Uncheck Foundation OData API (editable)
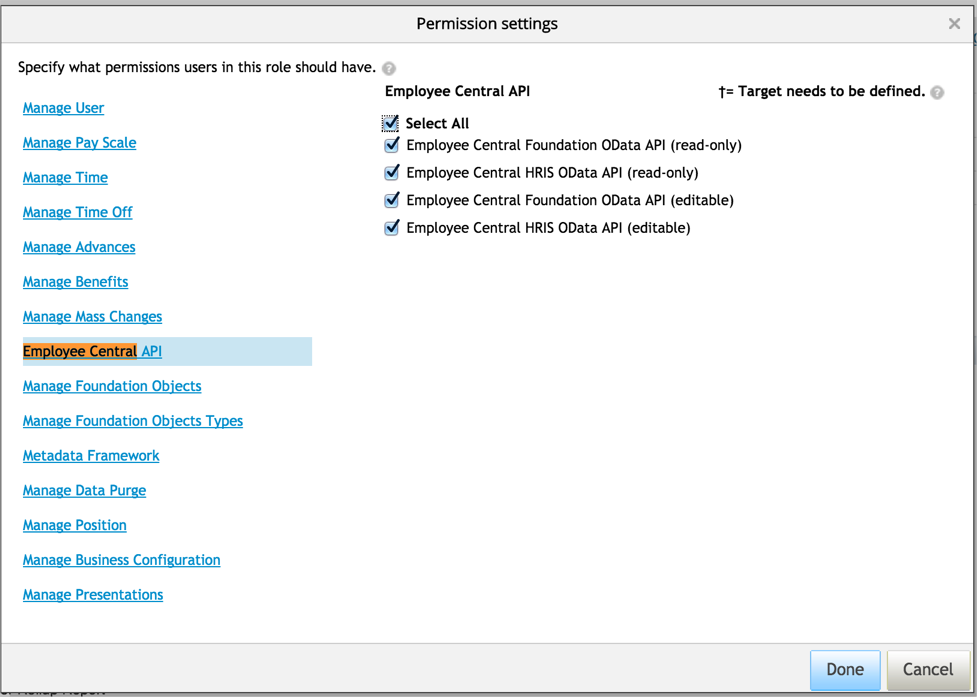This screenshot has height=697, width=977. (x=392, y=200)
